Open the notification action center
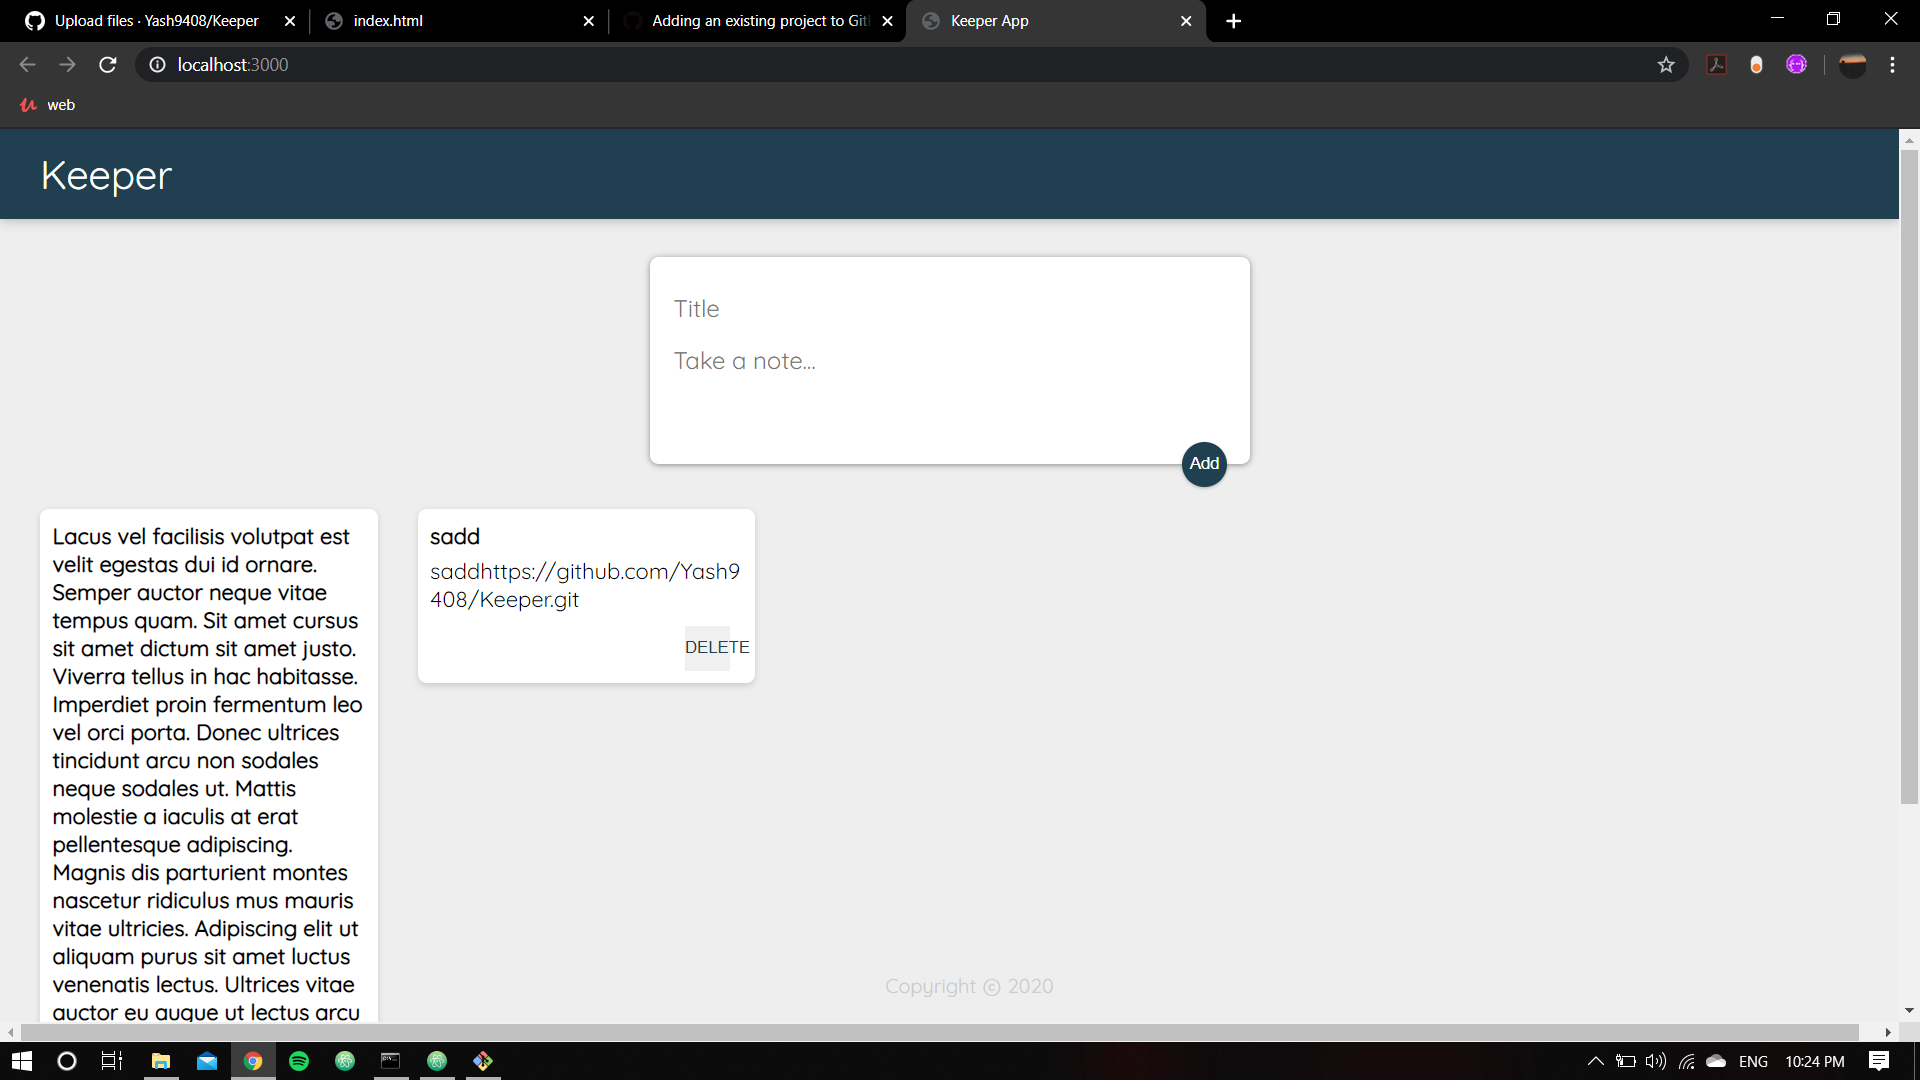Image resolution: width=1920 pixels, height=1080 pixels. click(x=1879, y=1061)
